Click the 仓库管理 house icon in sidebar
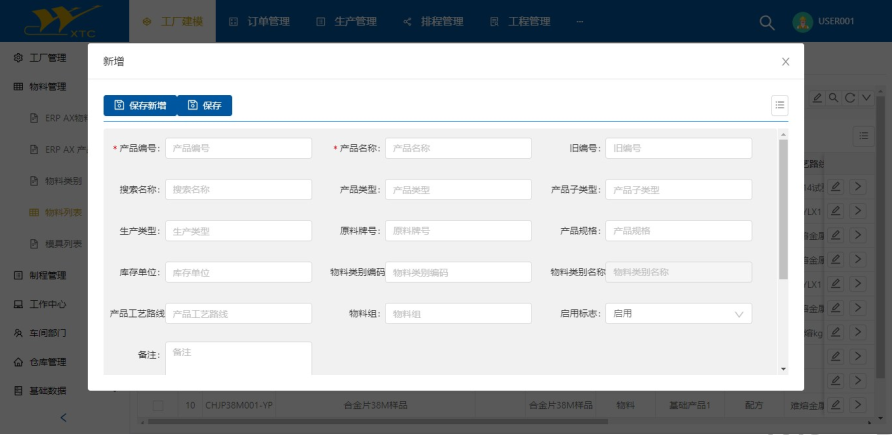892x435 pixels. coord(18,362)
